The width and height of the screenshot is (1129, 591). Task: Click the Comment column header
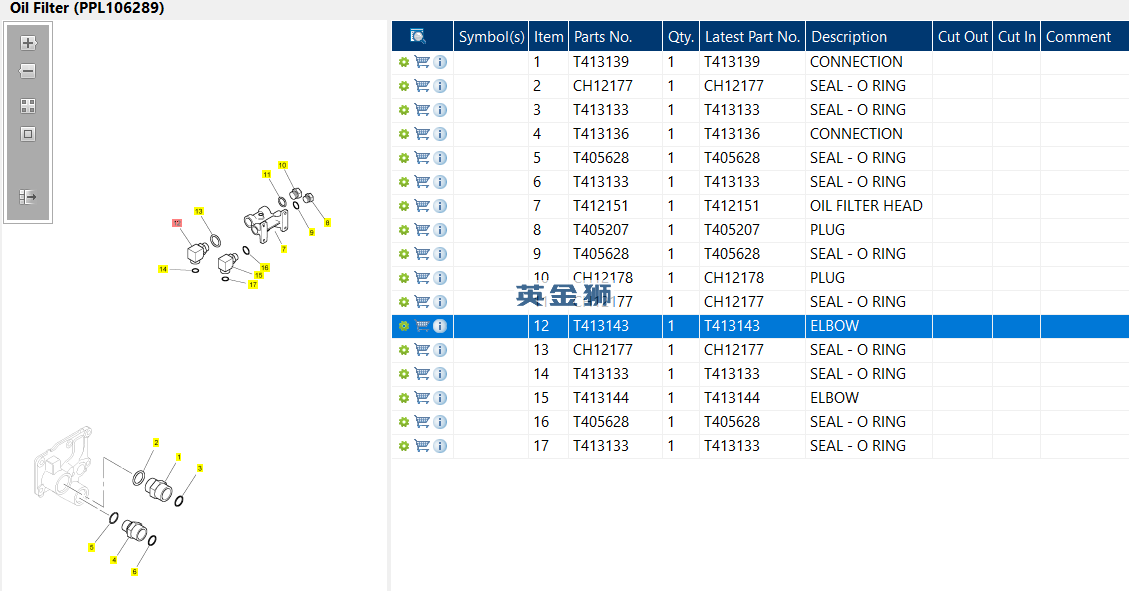click(1078, 37)
